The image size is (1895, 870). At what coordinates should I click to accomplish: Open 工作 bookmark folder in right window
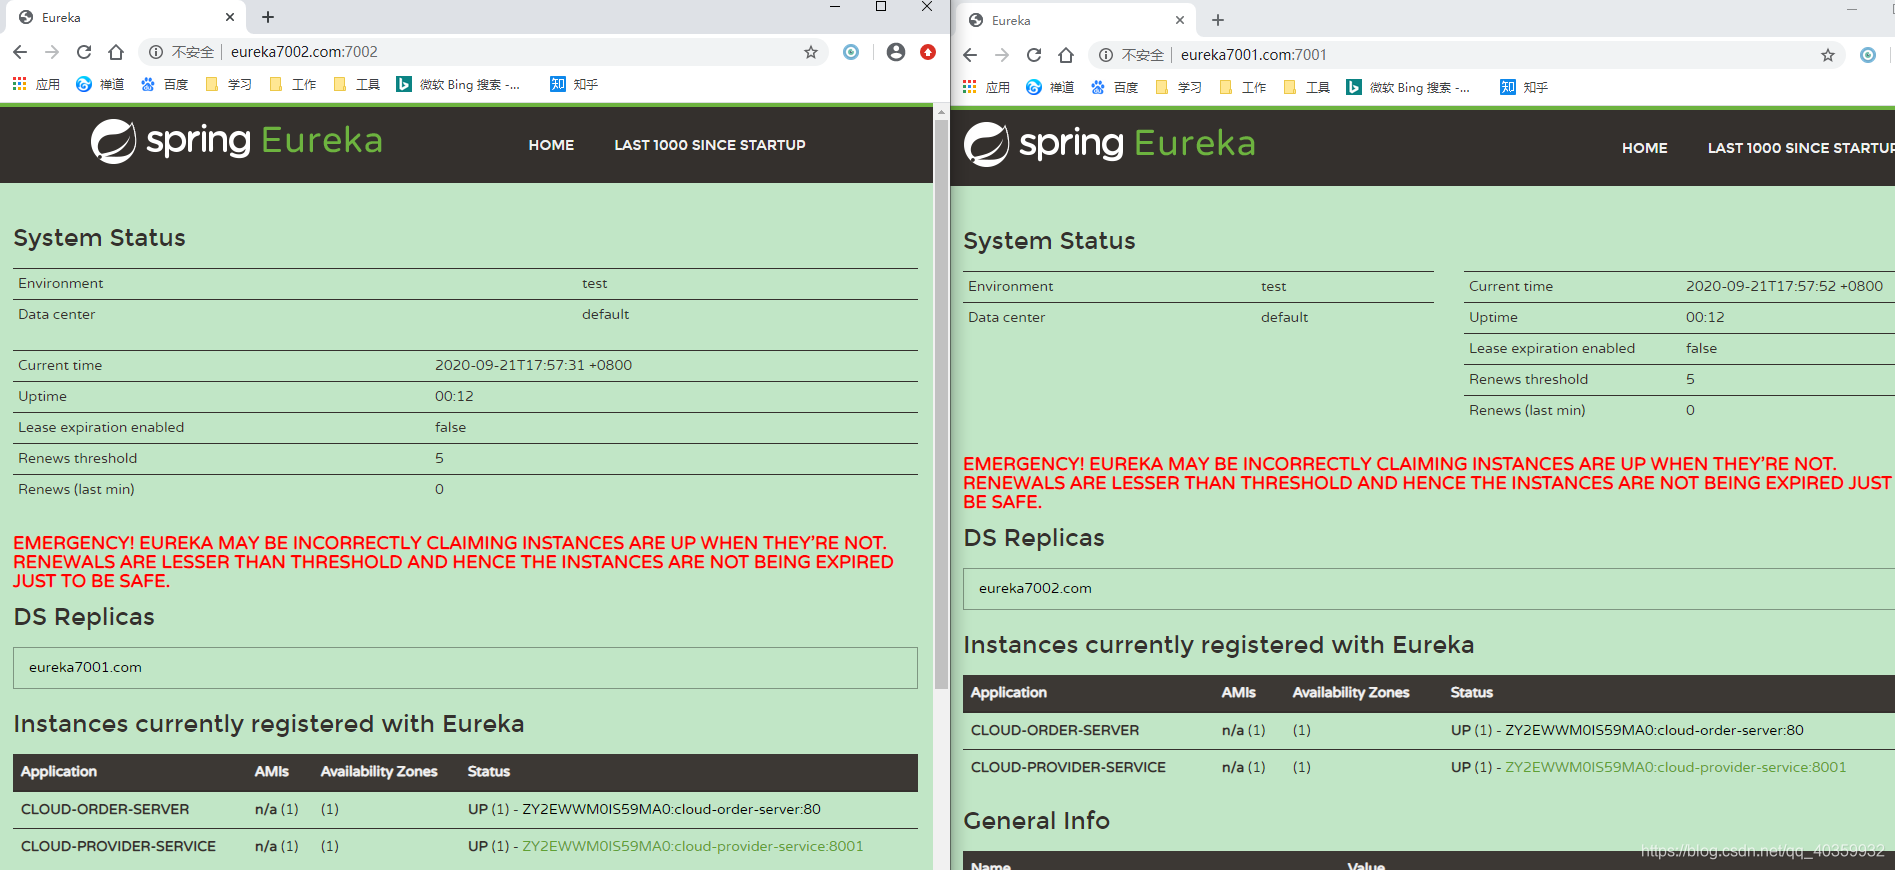[x=1242, y=87]
